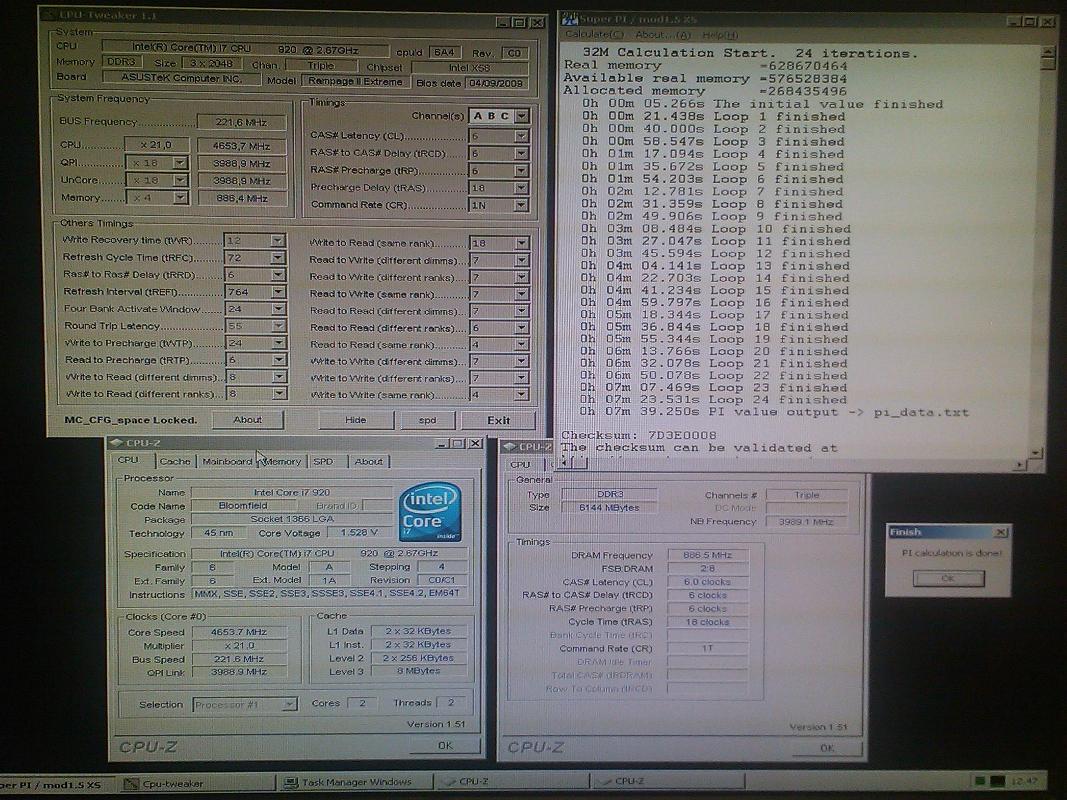Click the left CPU-Z title bar icon
The image size is (1067, 800).
(116, 443)
